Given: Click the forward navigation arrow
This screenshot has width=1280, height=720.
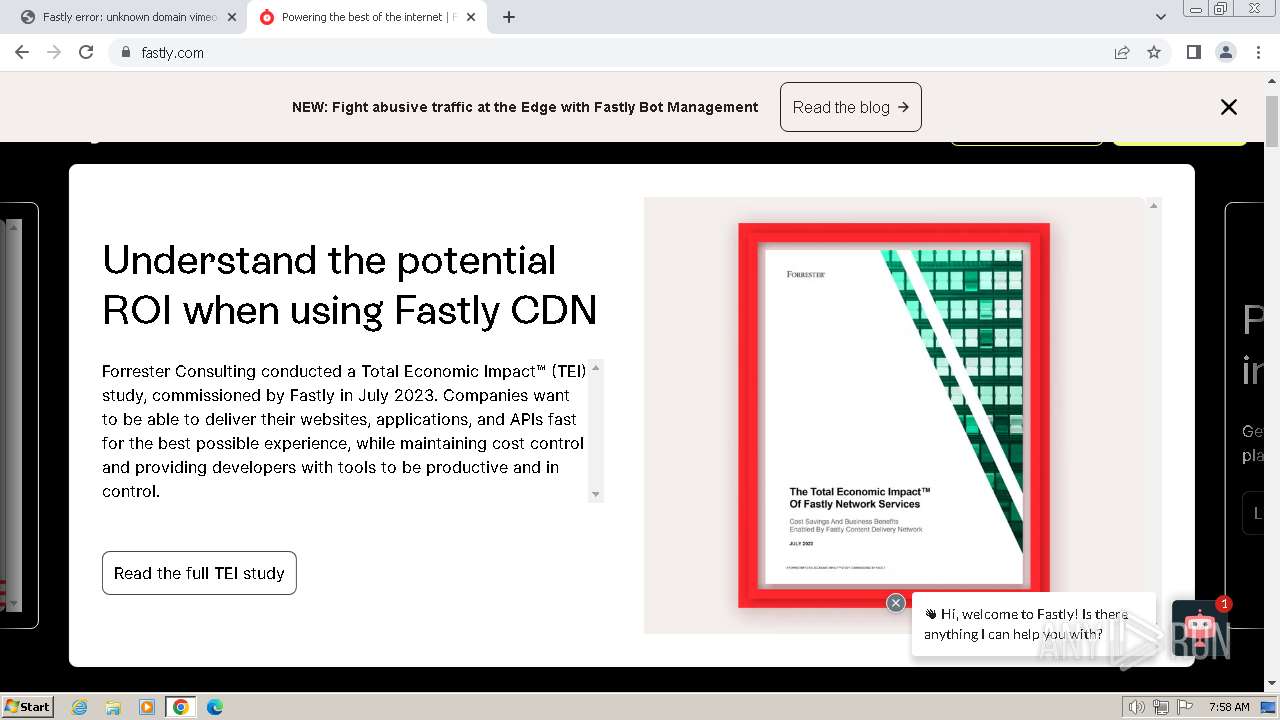Looking at the screenshot, I should click(54, 52).
